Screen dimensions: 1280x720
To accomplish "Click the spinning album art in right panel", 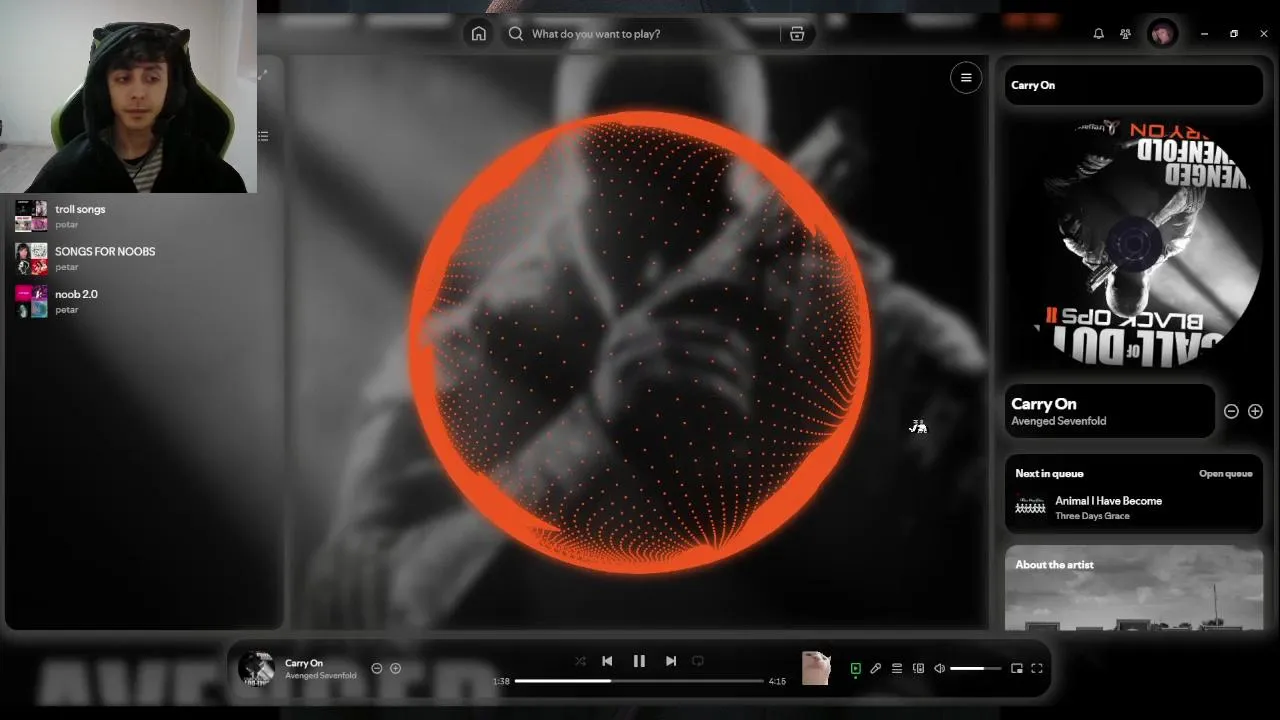I will 1134,243.
